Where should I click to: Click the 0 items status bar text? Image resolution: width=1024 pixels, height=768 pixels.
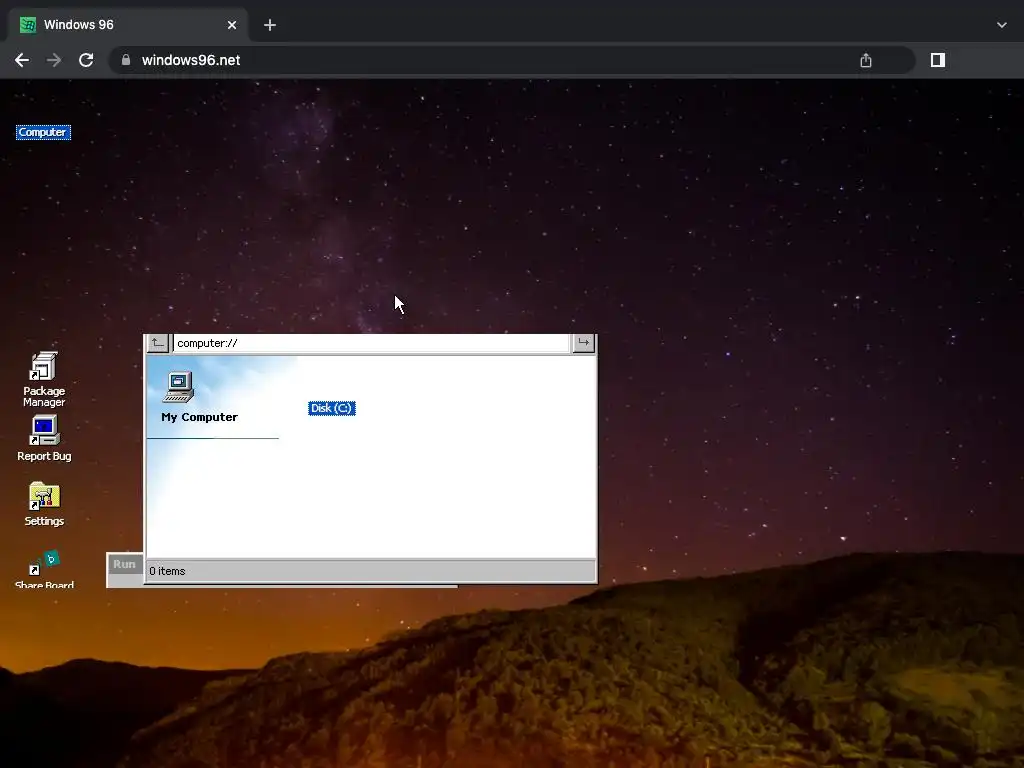(167, 571)
